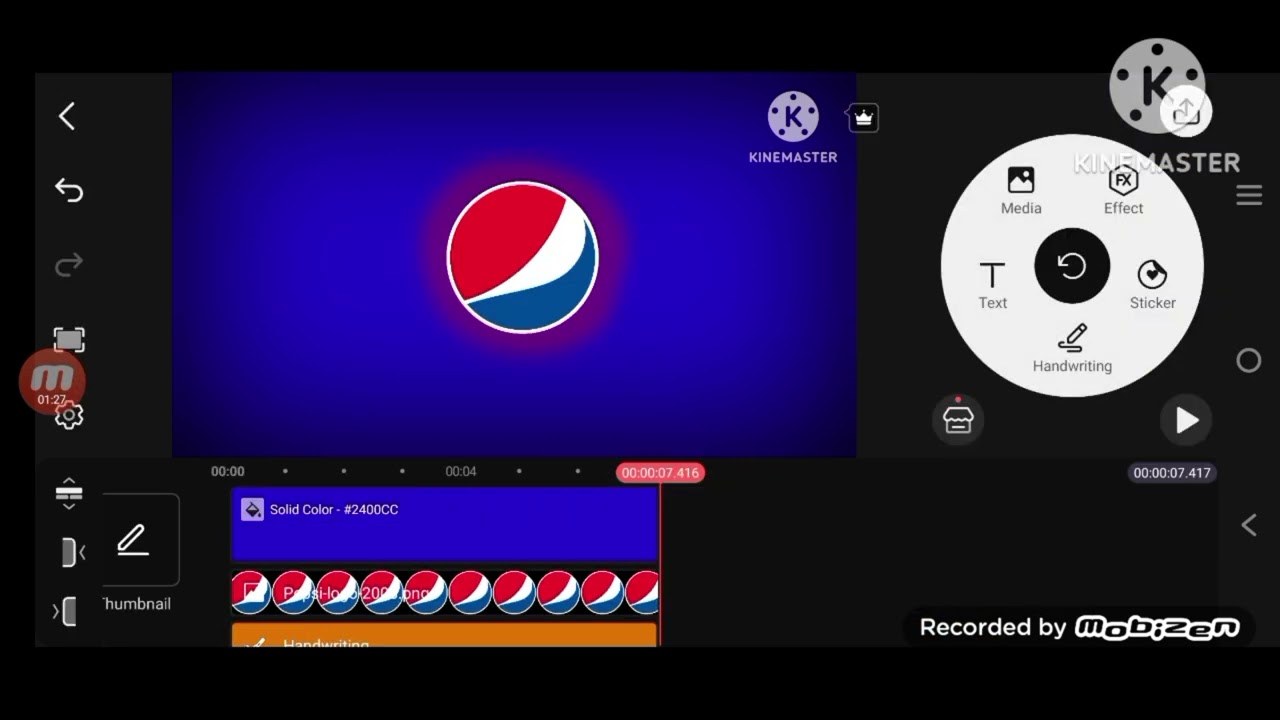Screen dimensions: 1280x720
Task: Tap the 00:00 ruler mark
Action: (x=228, y=471)
